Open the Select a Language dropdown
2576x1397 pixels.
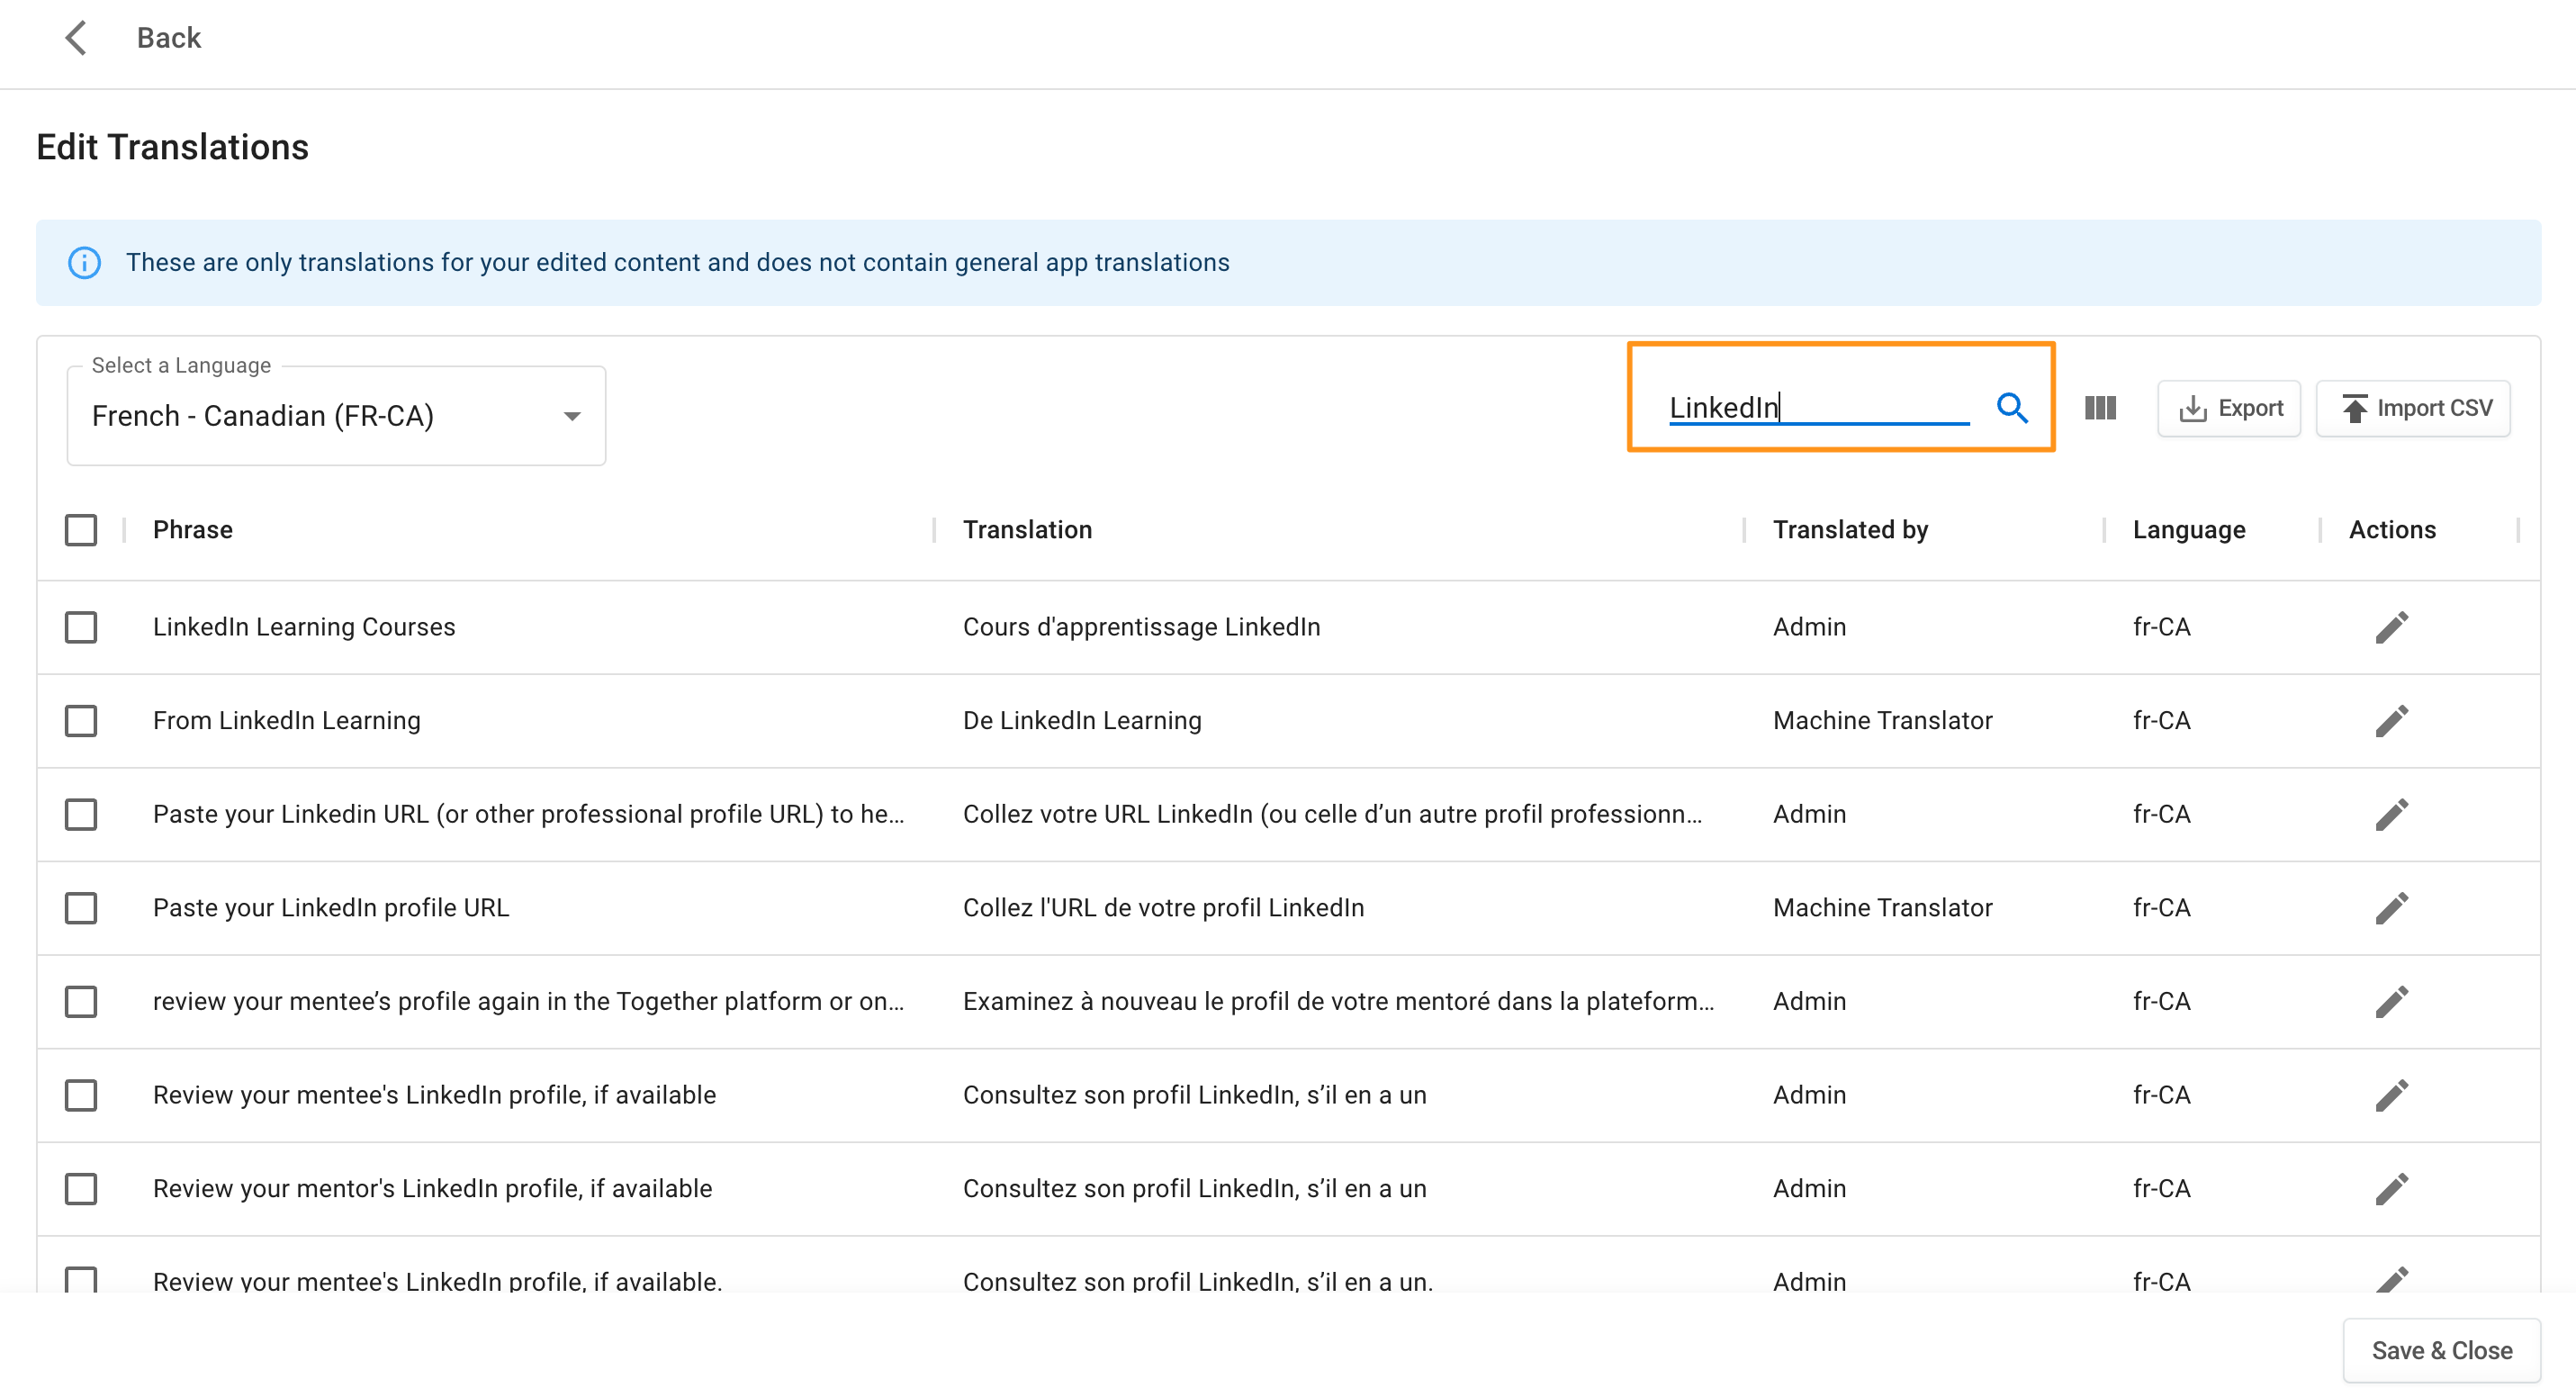pyautogui.click(x=320, y=416)
